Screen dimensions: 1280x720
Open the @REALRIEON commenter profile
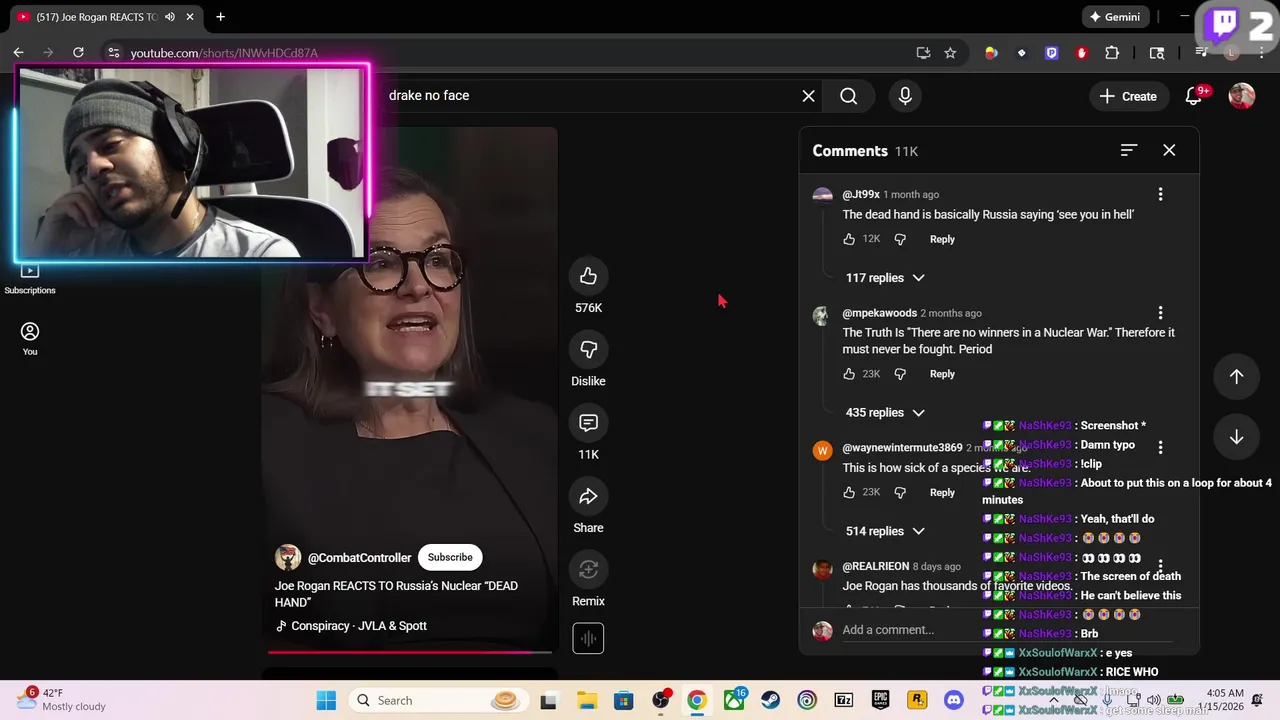coord(876,566)
